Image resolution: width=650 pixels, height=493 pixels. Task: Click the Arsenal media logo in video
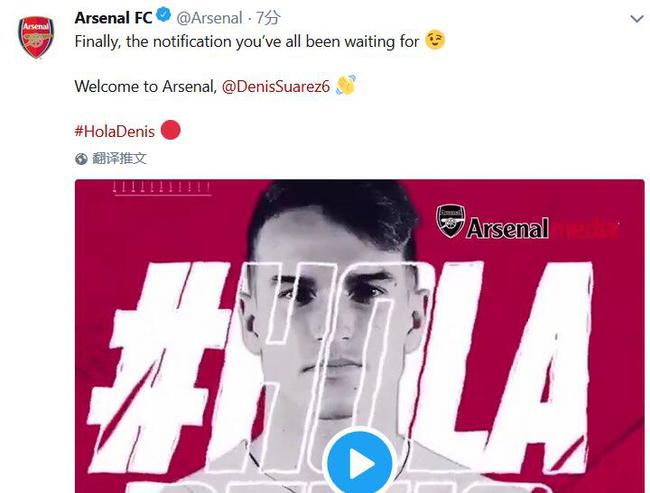(x=527, y=223)
